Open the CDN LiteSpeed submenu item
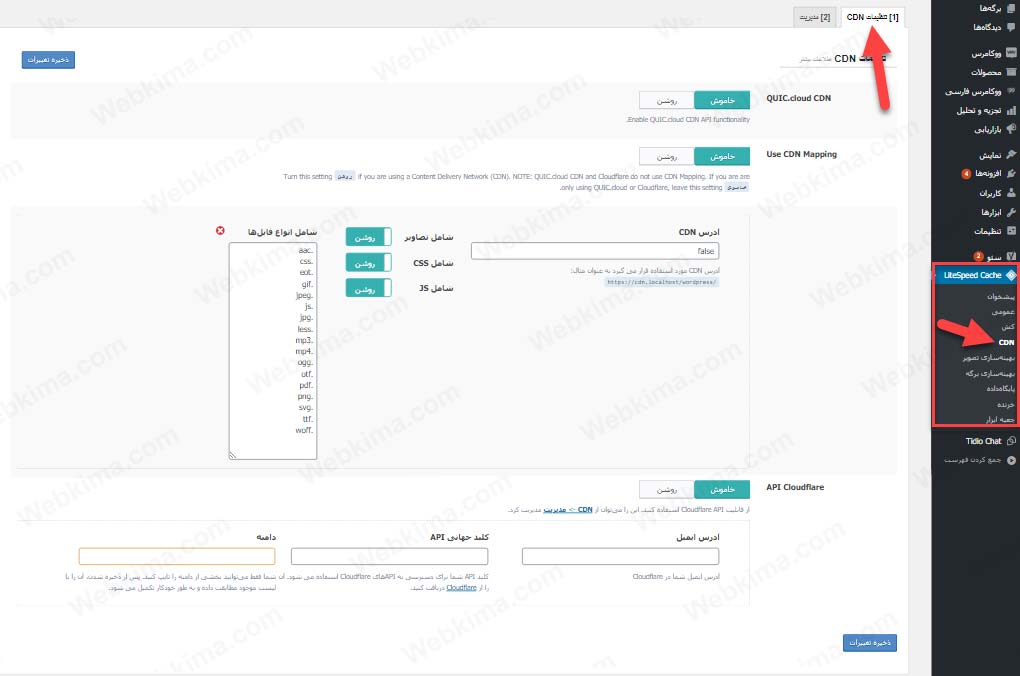Viewport: 1020px width, 676px height. [x=1006, y=342]
